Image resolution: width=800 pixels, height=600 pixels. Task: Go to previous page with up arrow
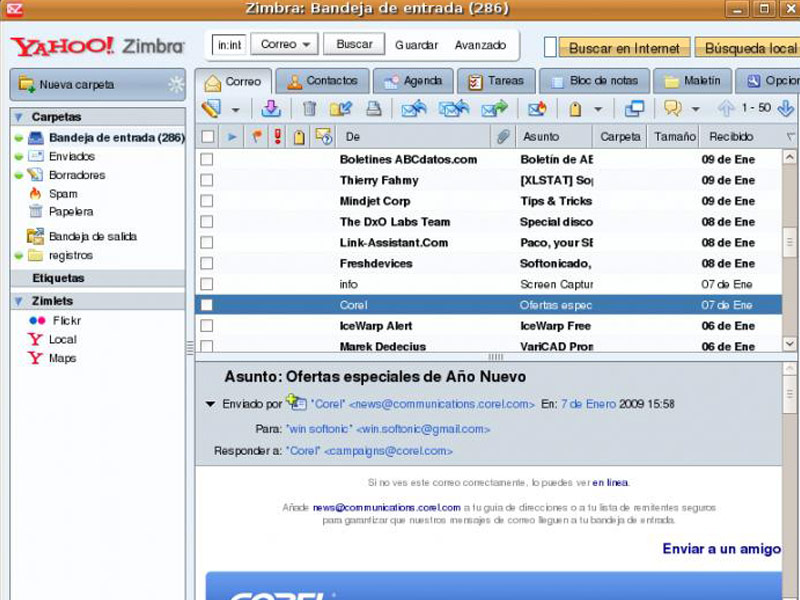726,108
